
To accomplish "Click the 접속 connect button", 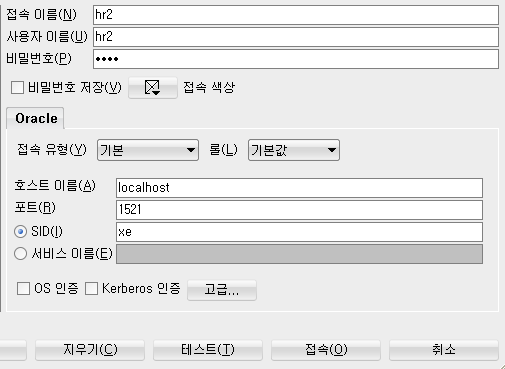I will click(326, 350).
